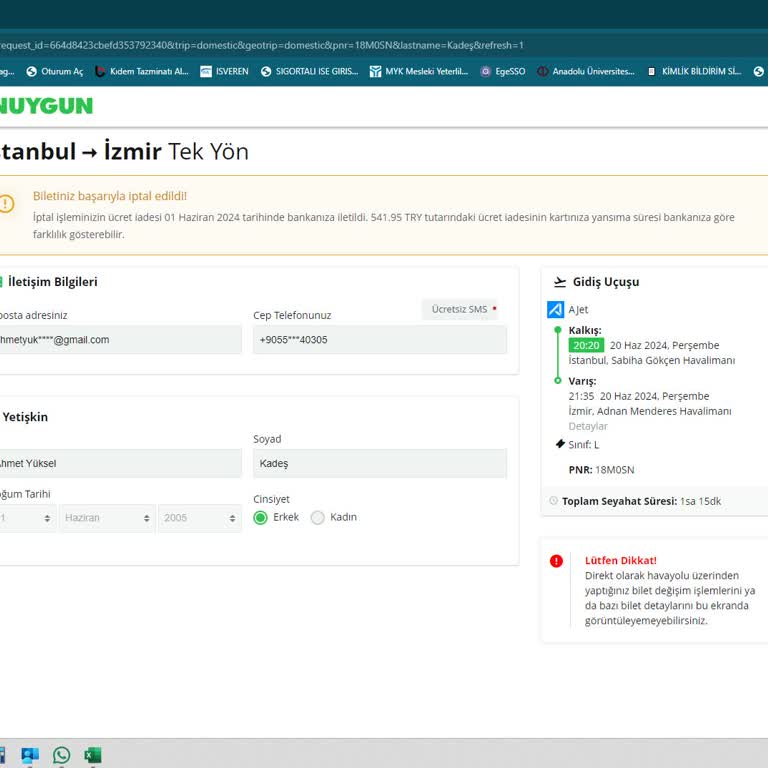Click the orange alert icon in cancellation notice

pyautogui.click(x=7, y=204)
